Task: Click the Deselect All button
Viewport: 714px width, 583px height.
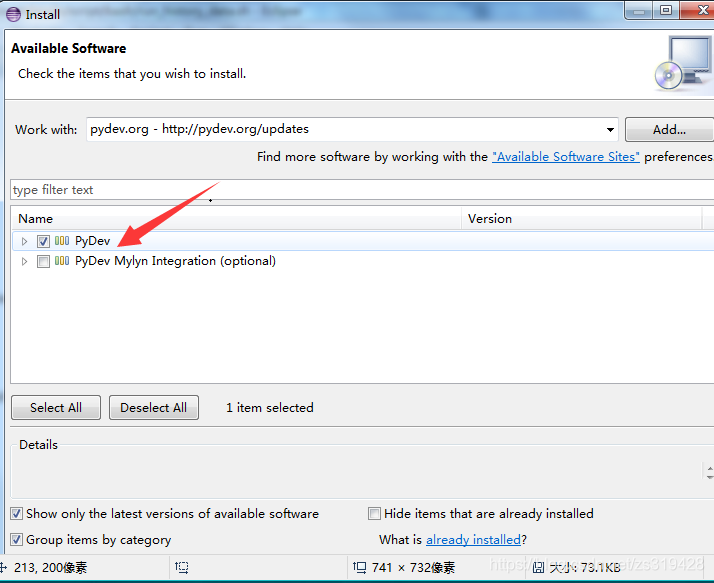Action: (154, 408)
